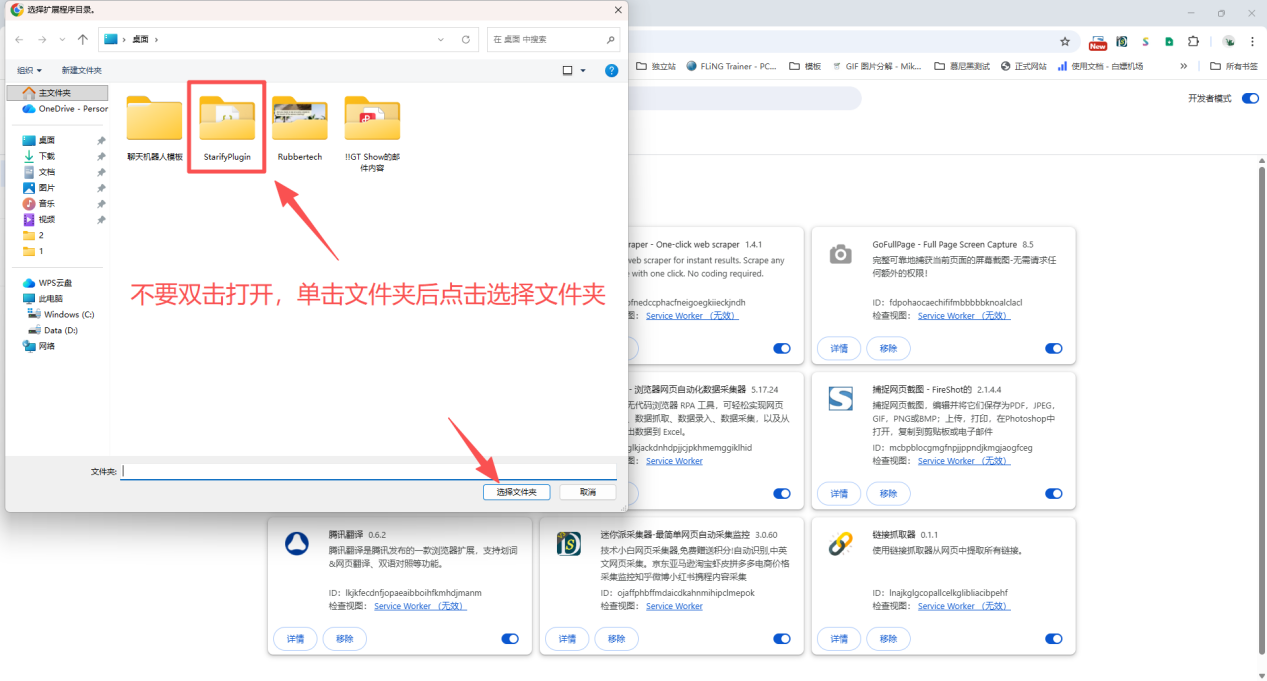The image size is (1267, 681).
Task: Disable the GoFullPage extension toggle
Action: point(1053,348)
